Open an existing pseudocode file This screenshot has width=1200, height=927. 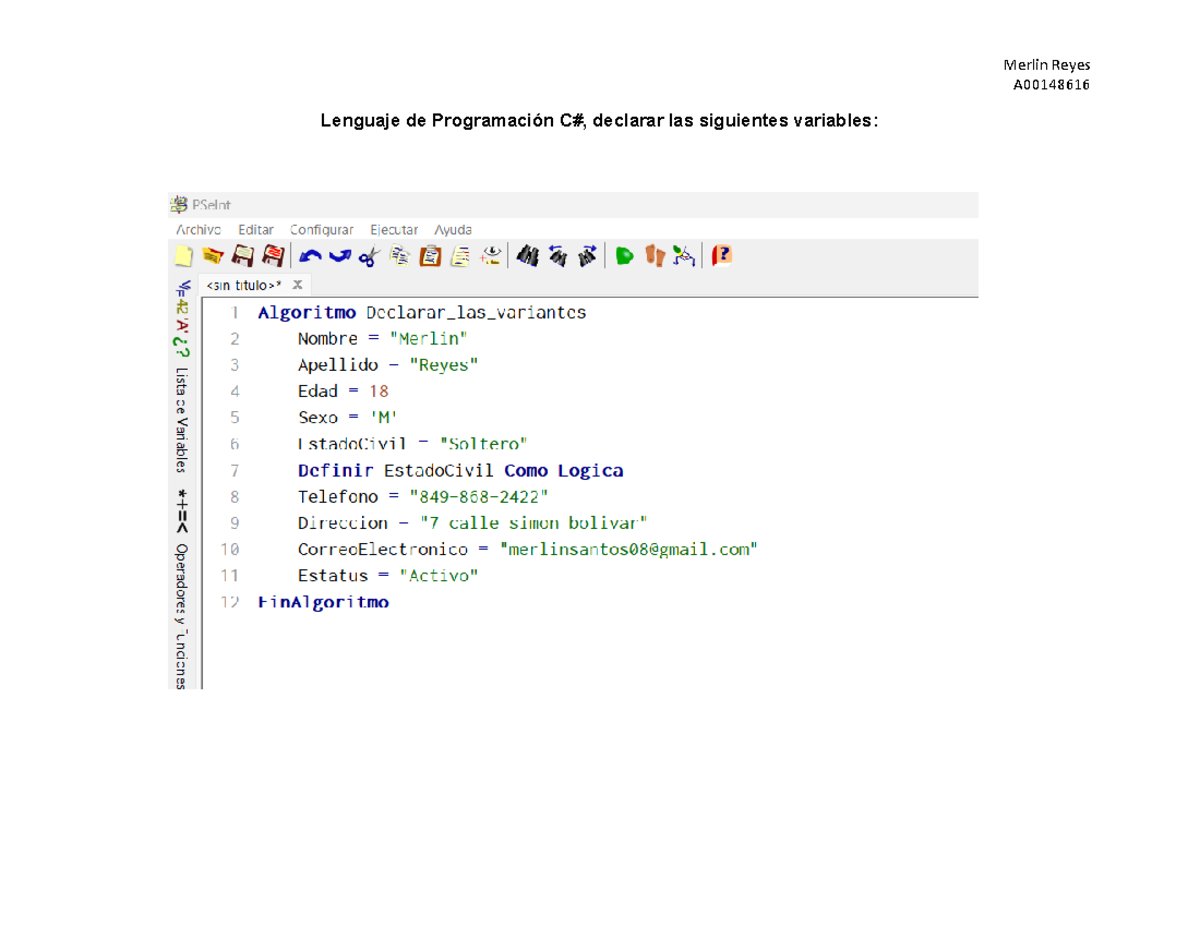click(x=211, y=256)
